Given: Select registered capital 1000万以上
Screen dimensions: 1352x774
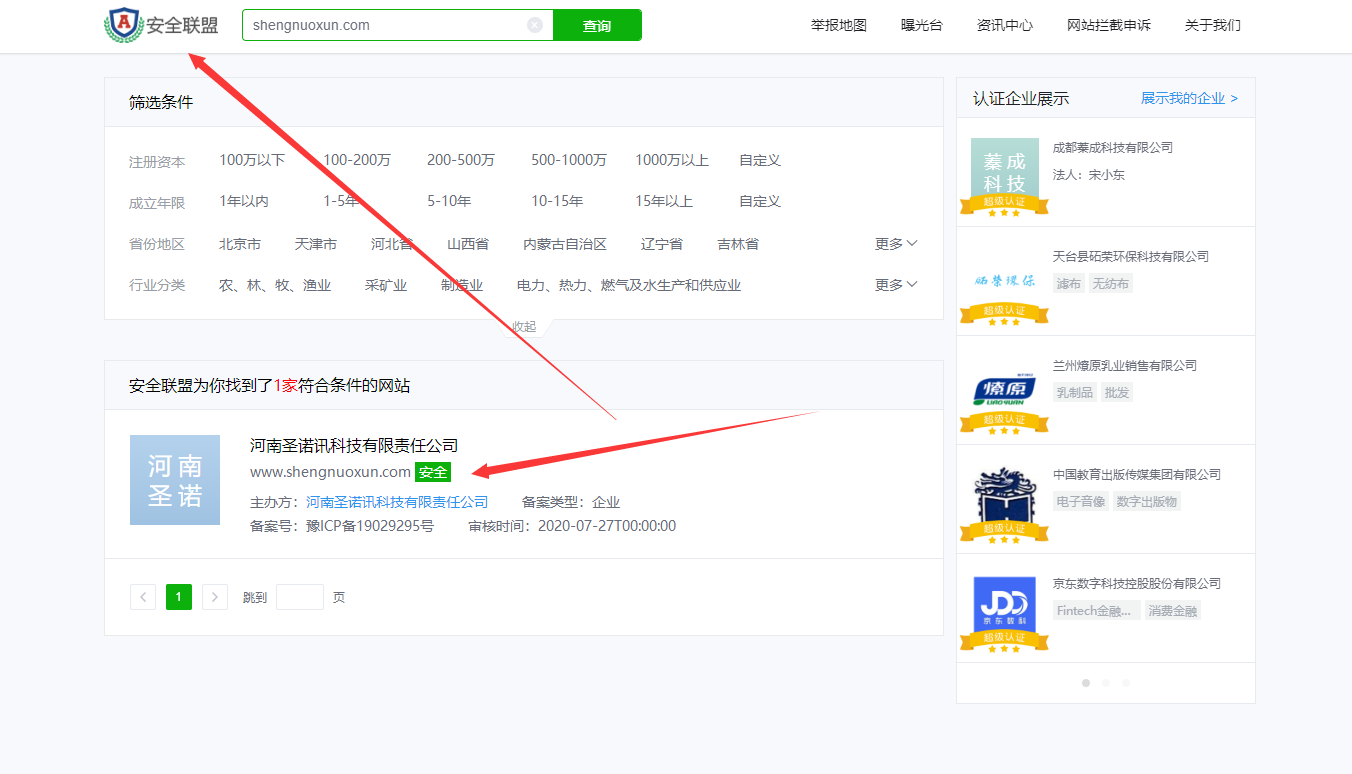Looking at the screenshot, I should click(672, 160).
